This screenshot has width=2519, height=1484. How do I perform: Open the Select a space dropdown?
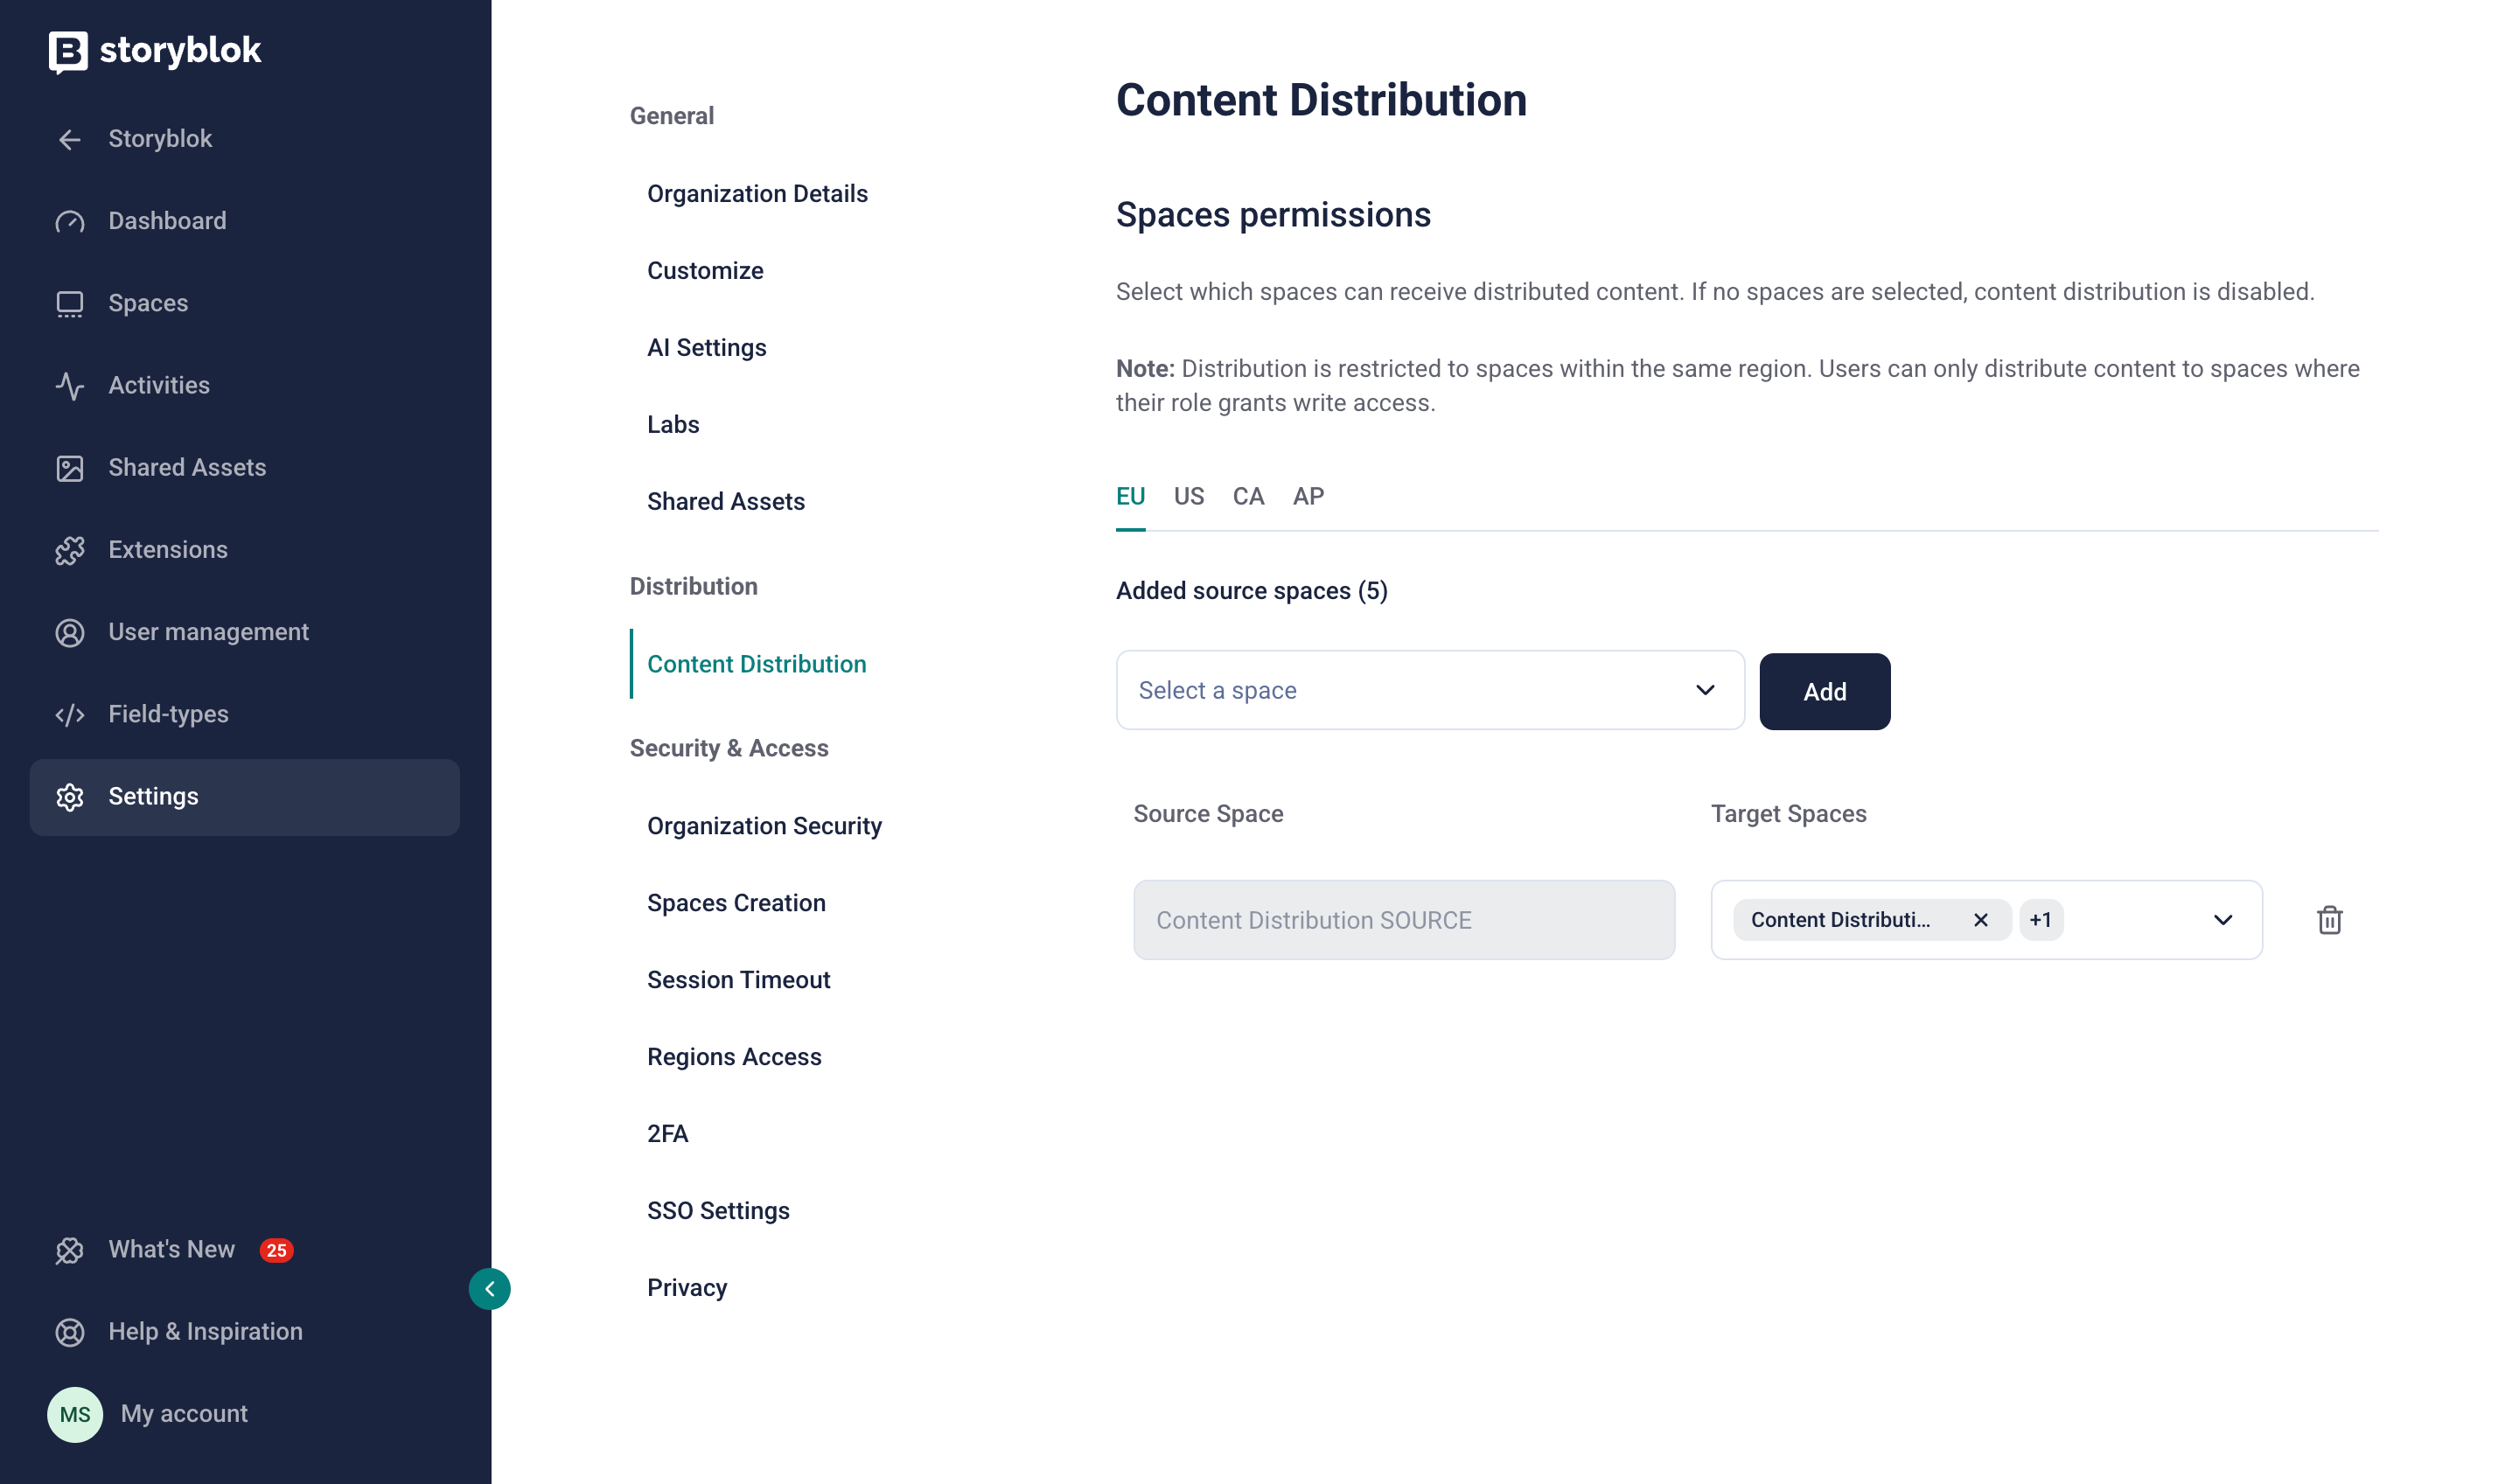[1430, 691]
